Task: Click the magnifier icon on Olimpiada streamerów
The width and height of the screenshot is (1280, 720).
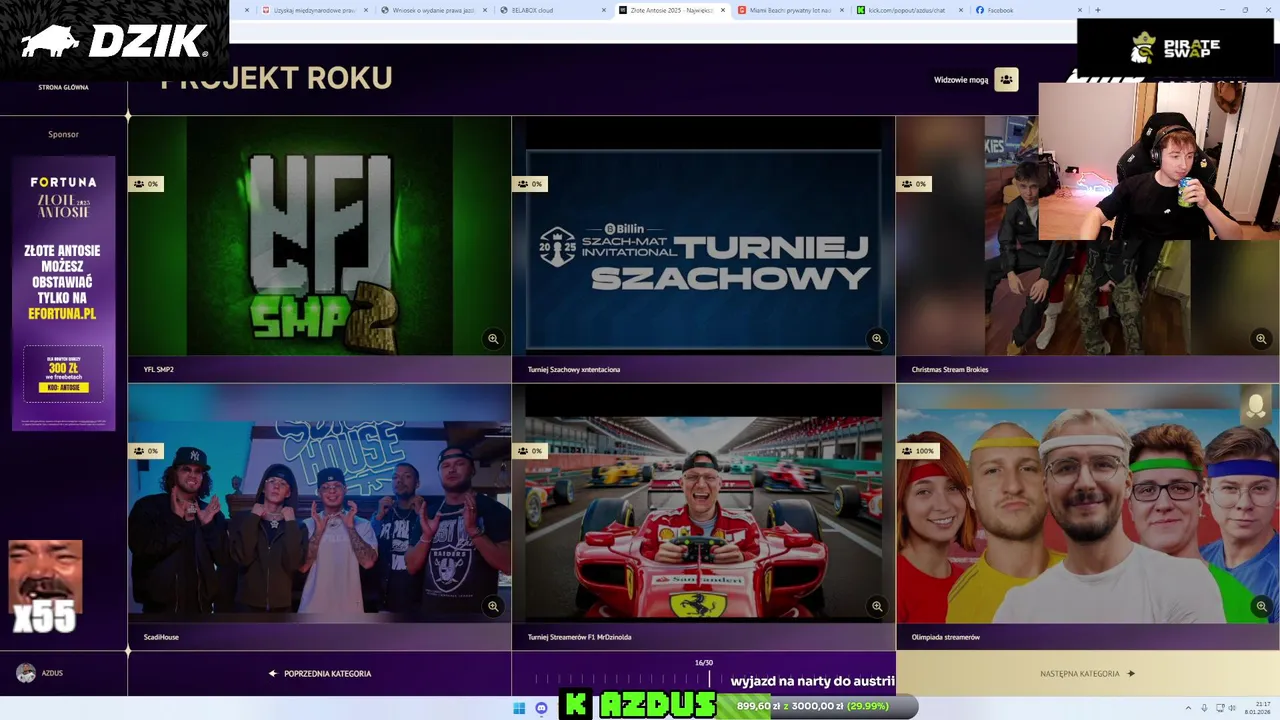Action: (1261, 606)
